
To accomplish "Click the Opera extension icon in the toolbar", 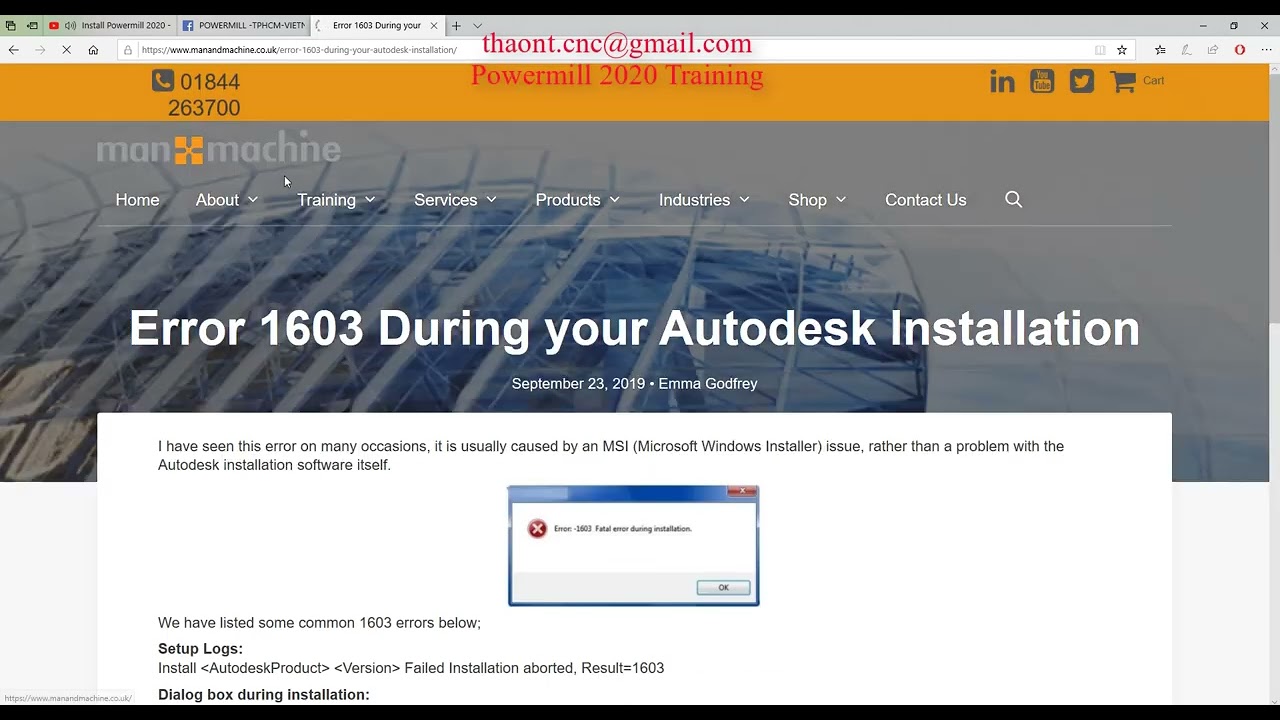I will tap(1240, 50).
